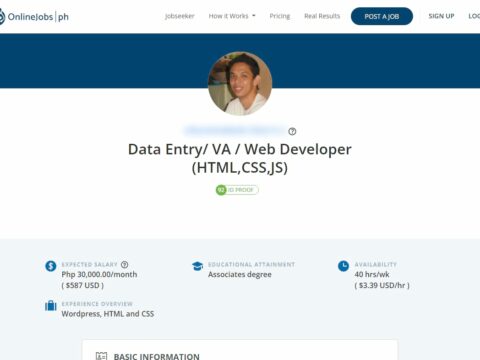This screenshot has width=480, height=360.
Task: Click the green 92 score circle
Action: click(221, 190)
